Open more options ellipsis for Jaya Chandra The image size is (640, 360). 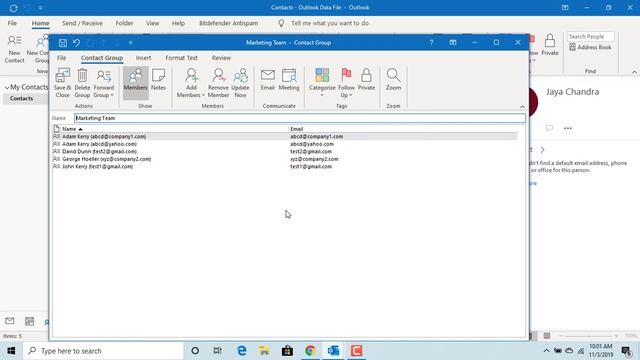pos(568,128)
